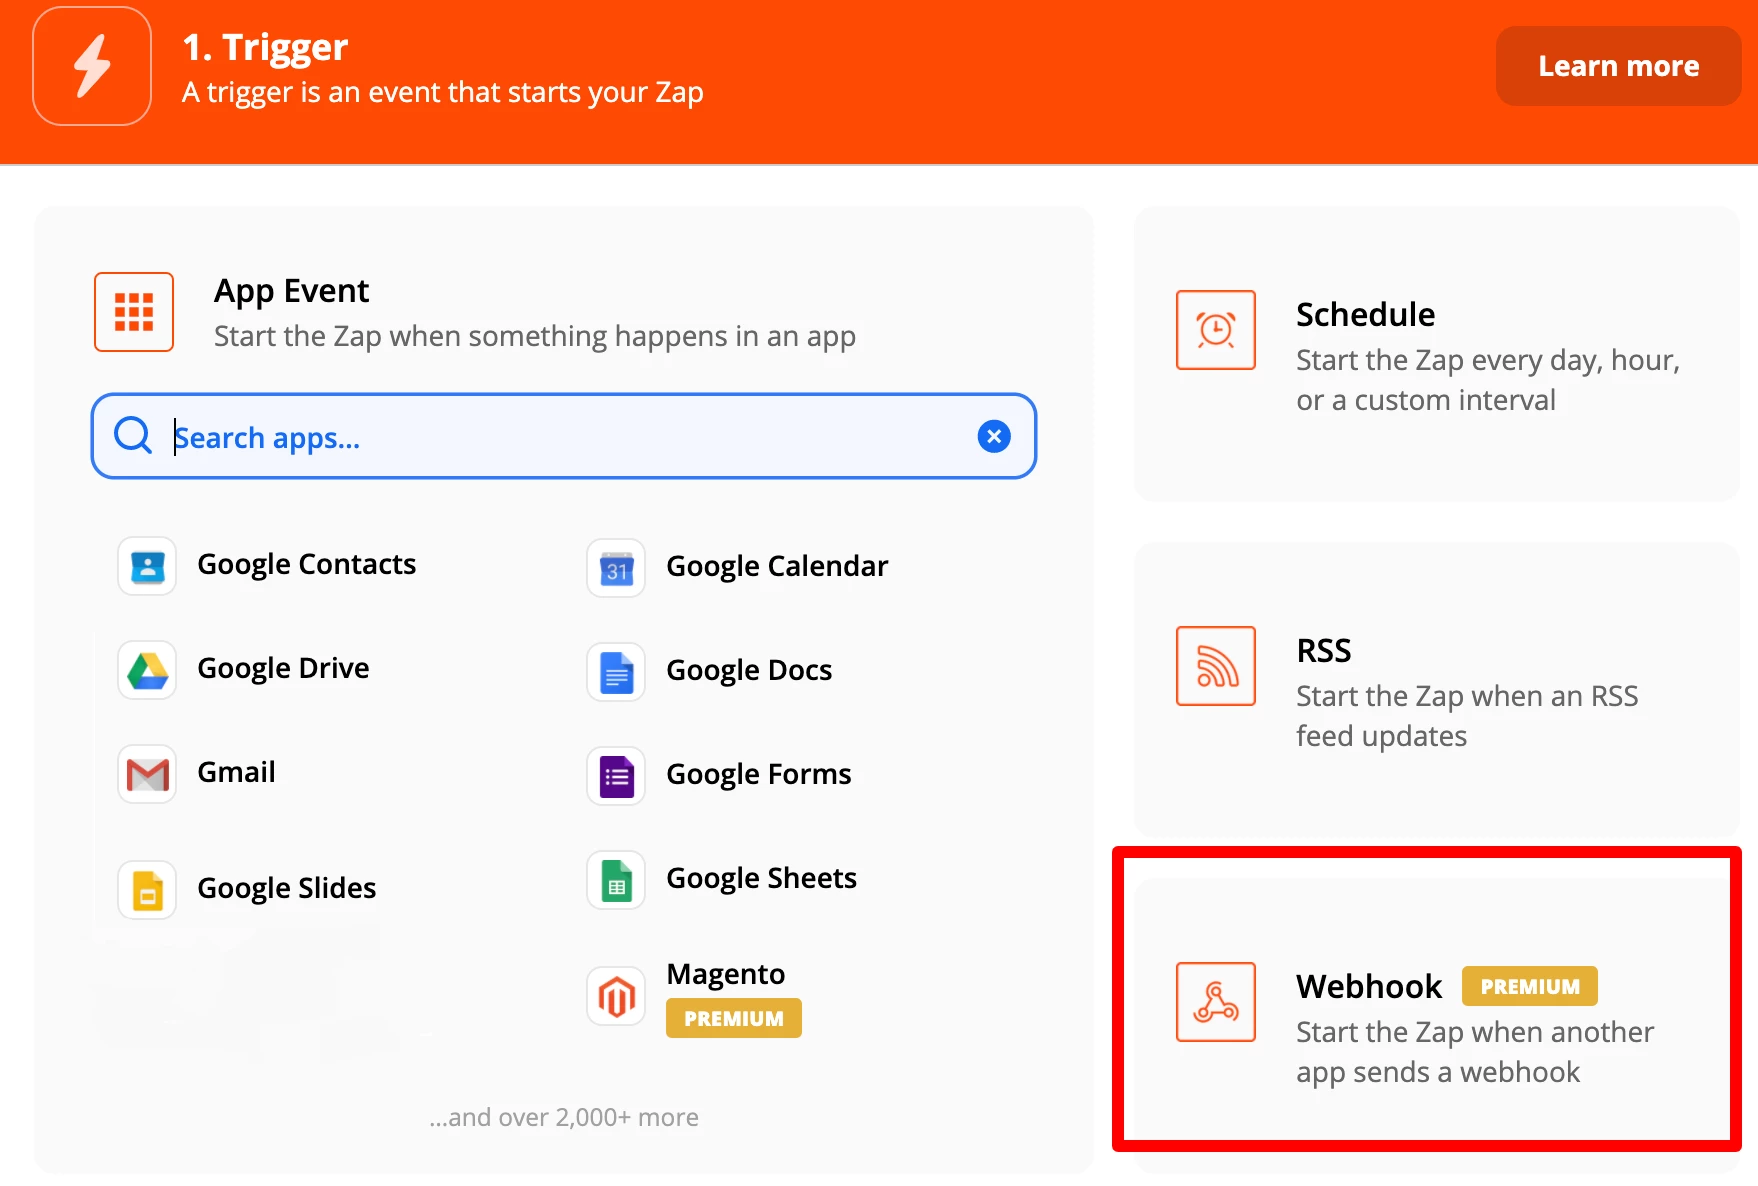Focus the Search apps input field
The width and height of the screenshot is (1758, 1186).
tap(564, 436)
